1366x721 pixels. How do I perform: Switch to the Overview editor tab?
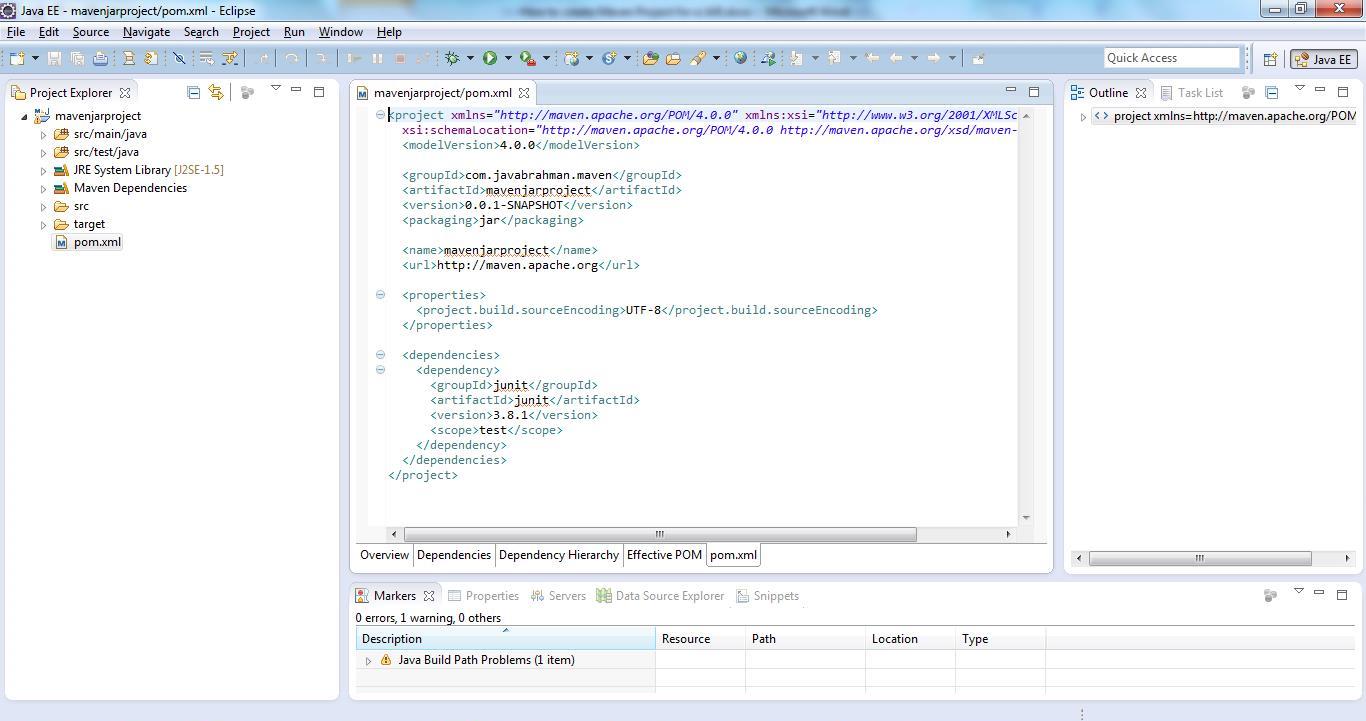384,555
